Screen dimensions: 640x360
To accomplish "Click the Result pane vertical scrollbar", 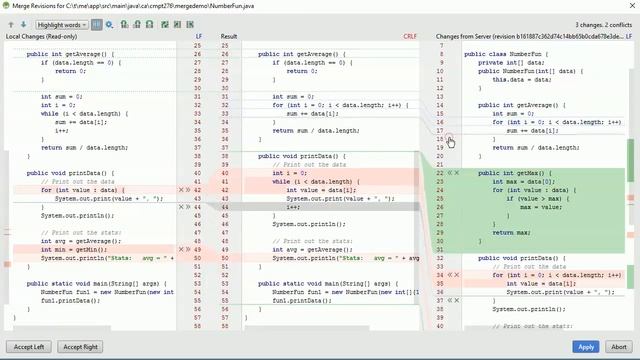I will tap(417, 227).
